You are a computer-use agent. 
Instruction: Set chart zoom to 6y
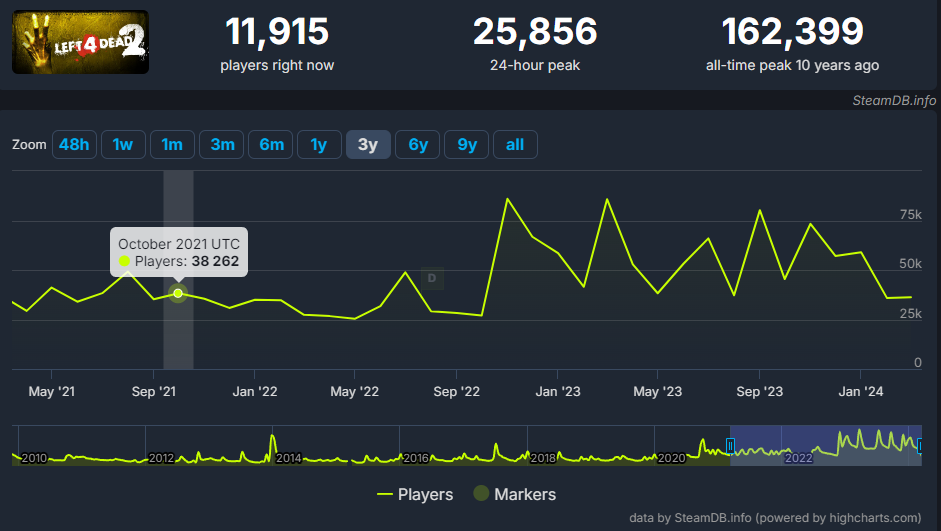coord(418,145)
